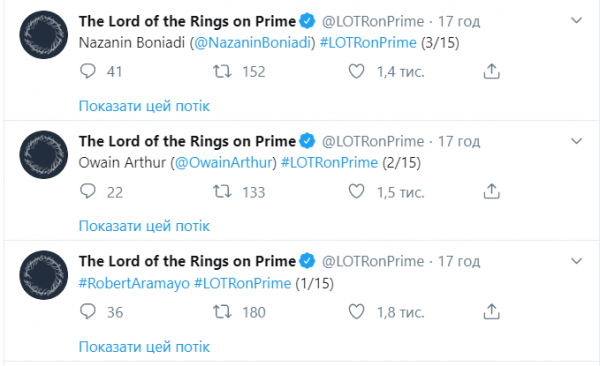Reply to the #RobertAramayo tweet
This screenshot has width=600, height=366.
88,312
